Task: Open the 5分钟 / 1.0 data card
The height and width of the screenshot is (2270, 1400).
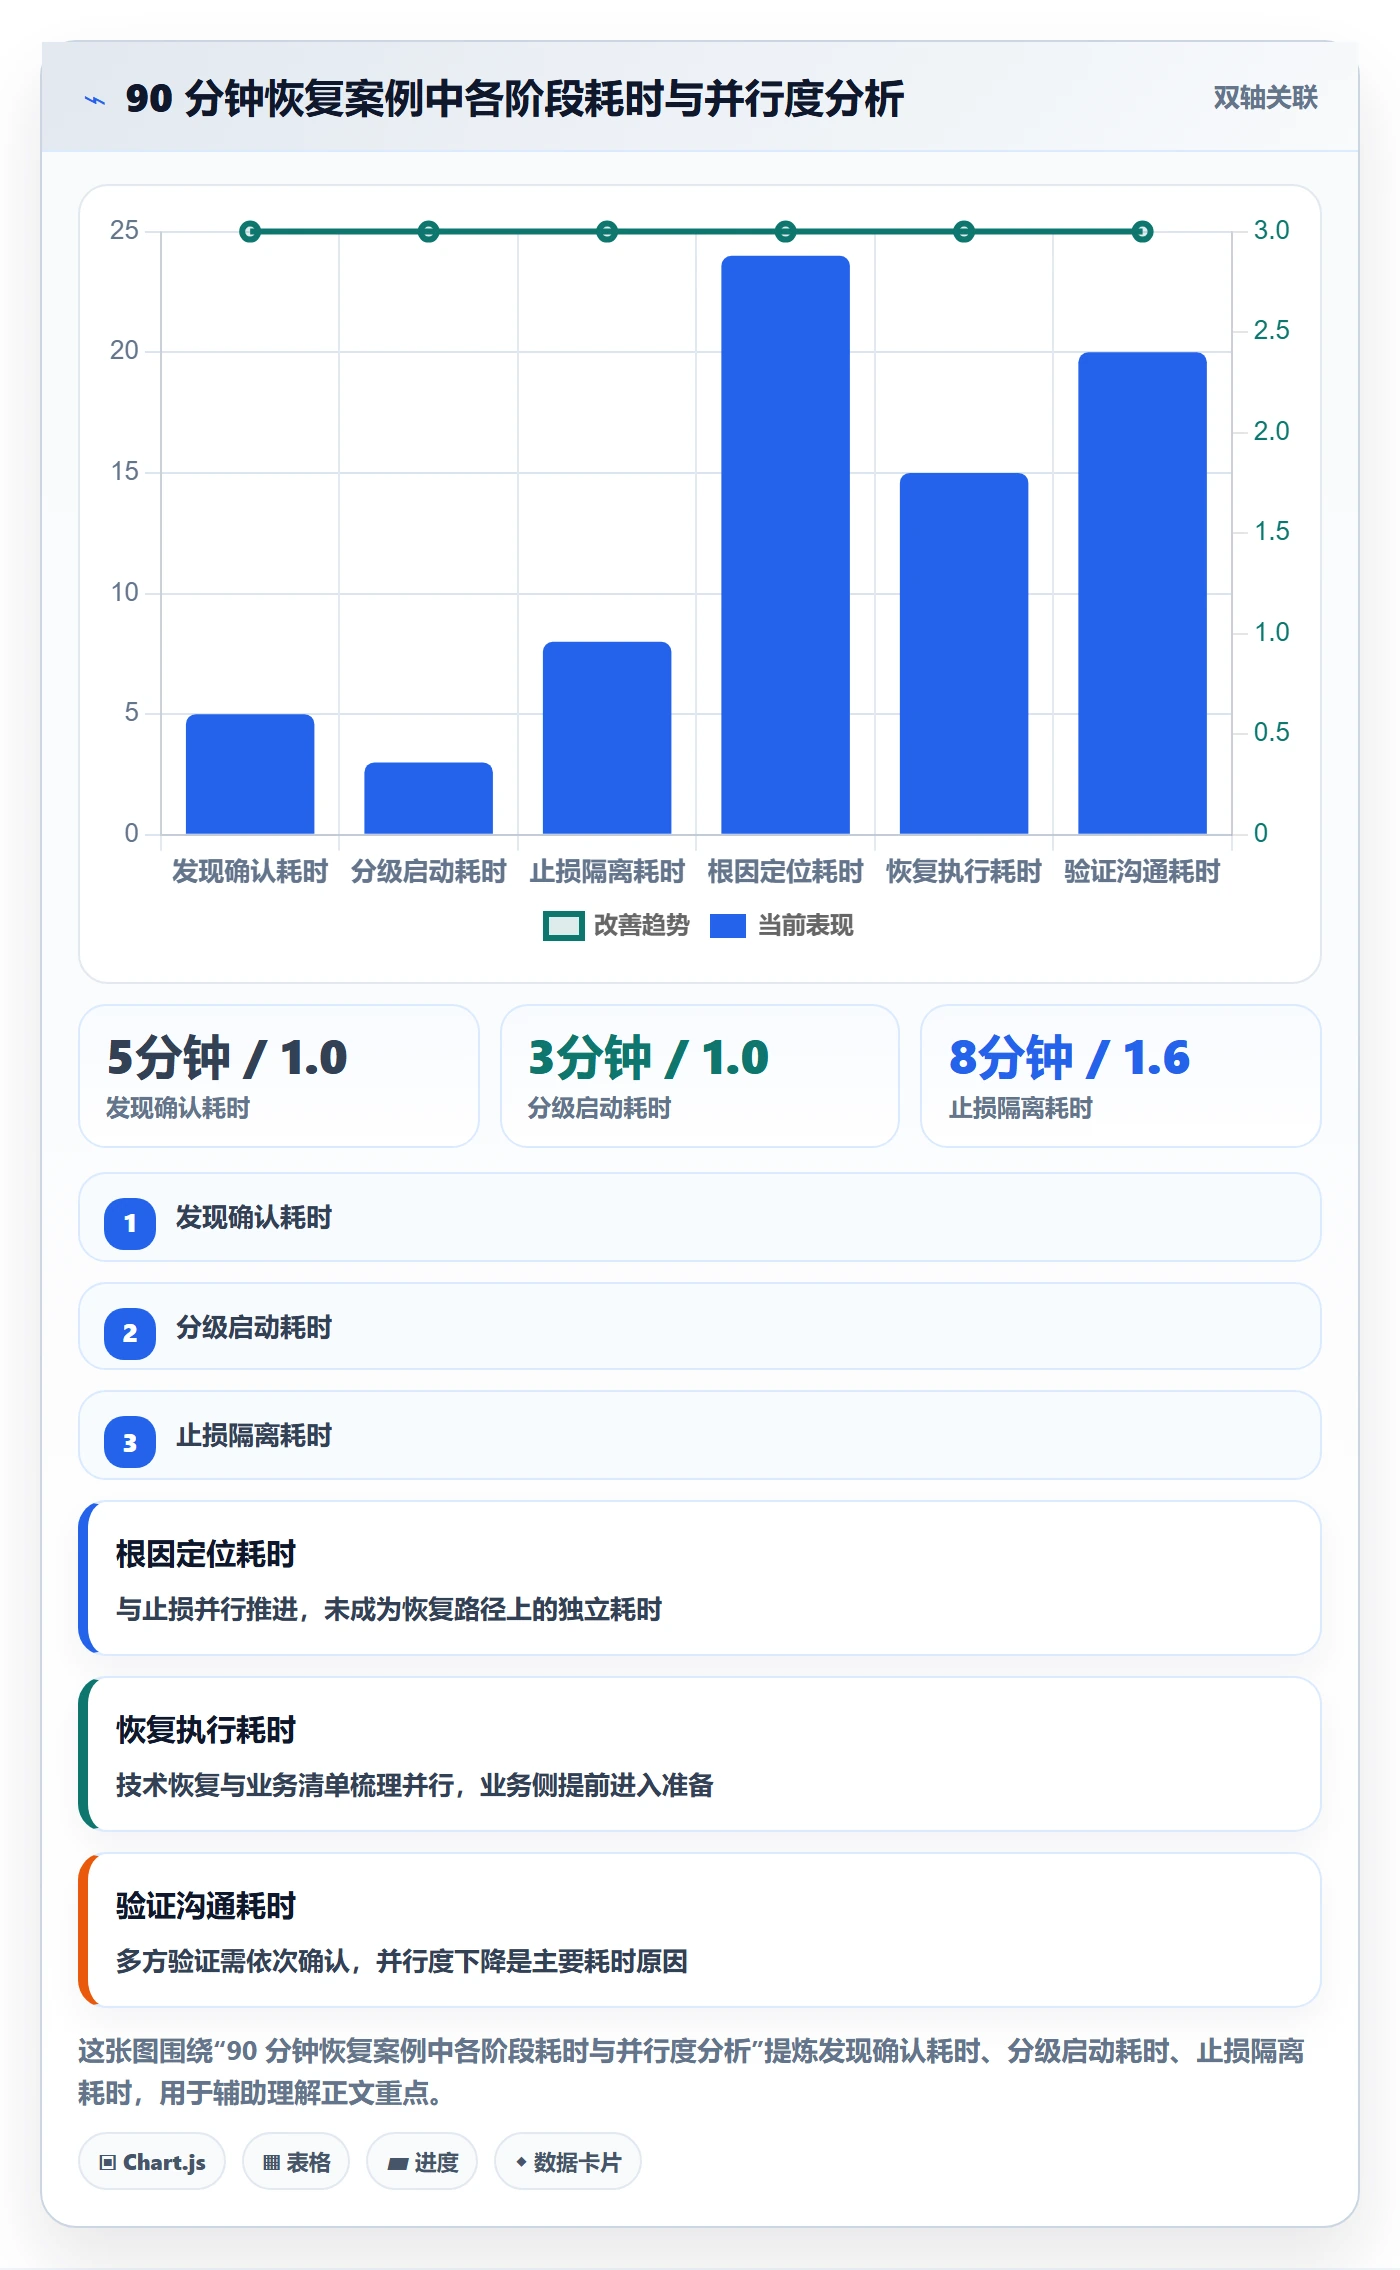Action: (x=279, y=1076)
